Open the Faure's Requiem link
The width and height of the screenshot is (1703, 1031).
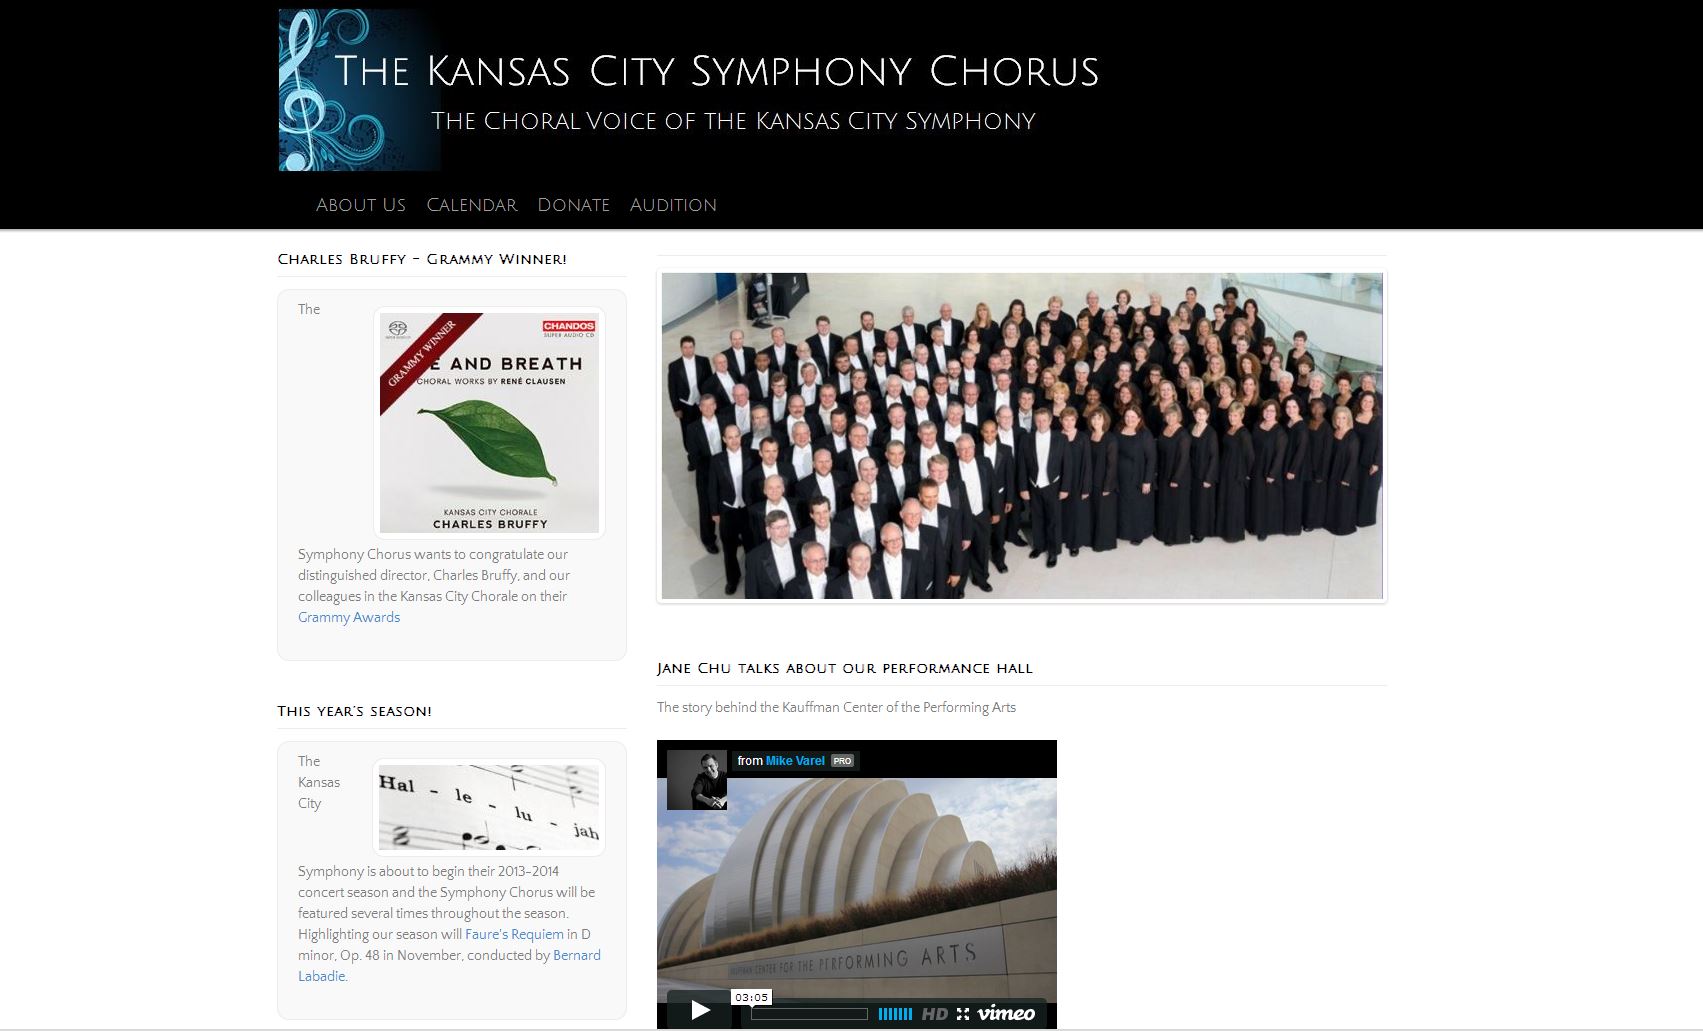(514, 934)
